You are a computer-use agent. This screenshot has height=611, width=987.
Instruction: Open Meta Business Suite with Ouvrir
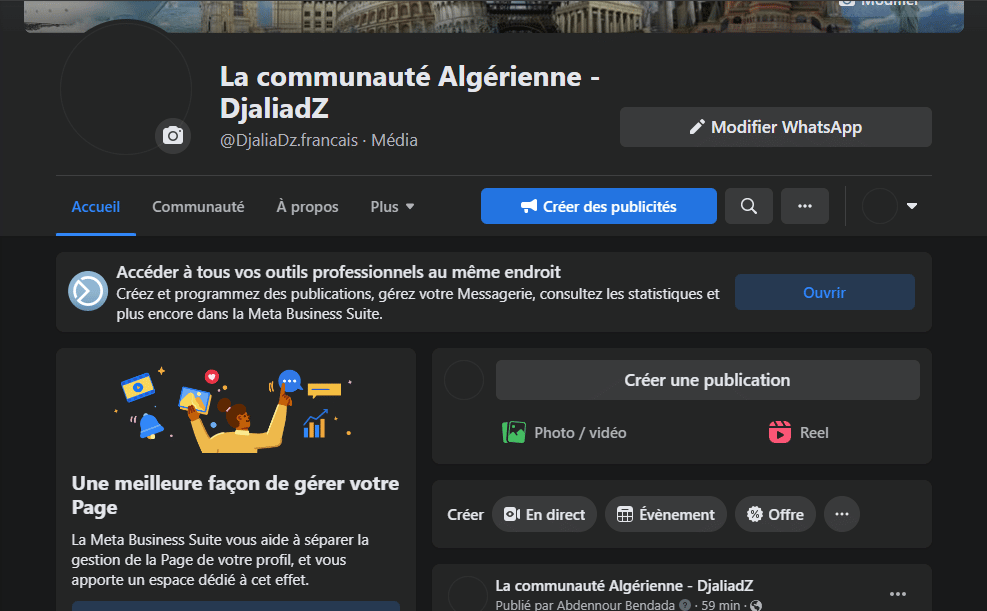(x=825, y=292)
